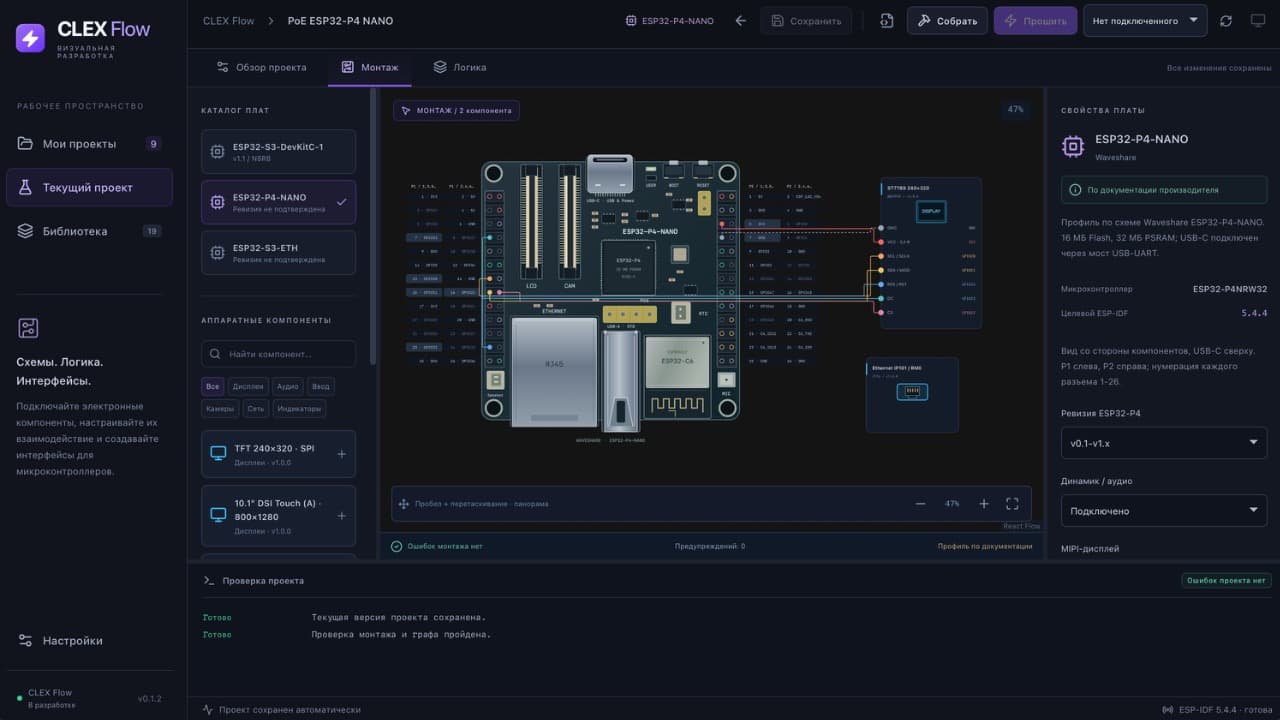Filter components by Сеть
1280x720 pixels.
click(256, 409)
